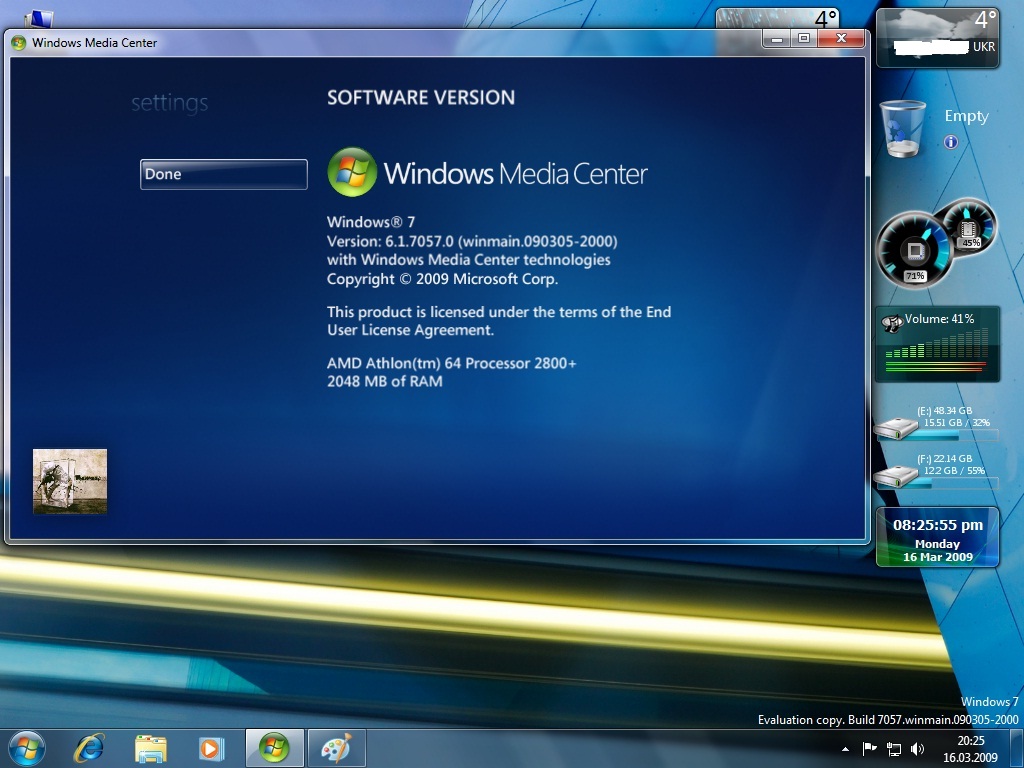
Task: Maximize the Windows Media Center window
Action: point(804,39)
